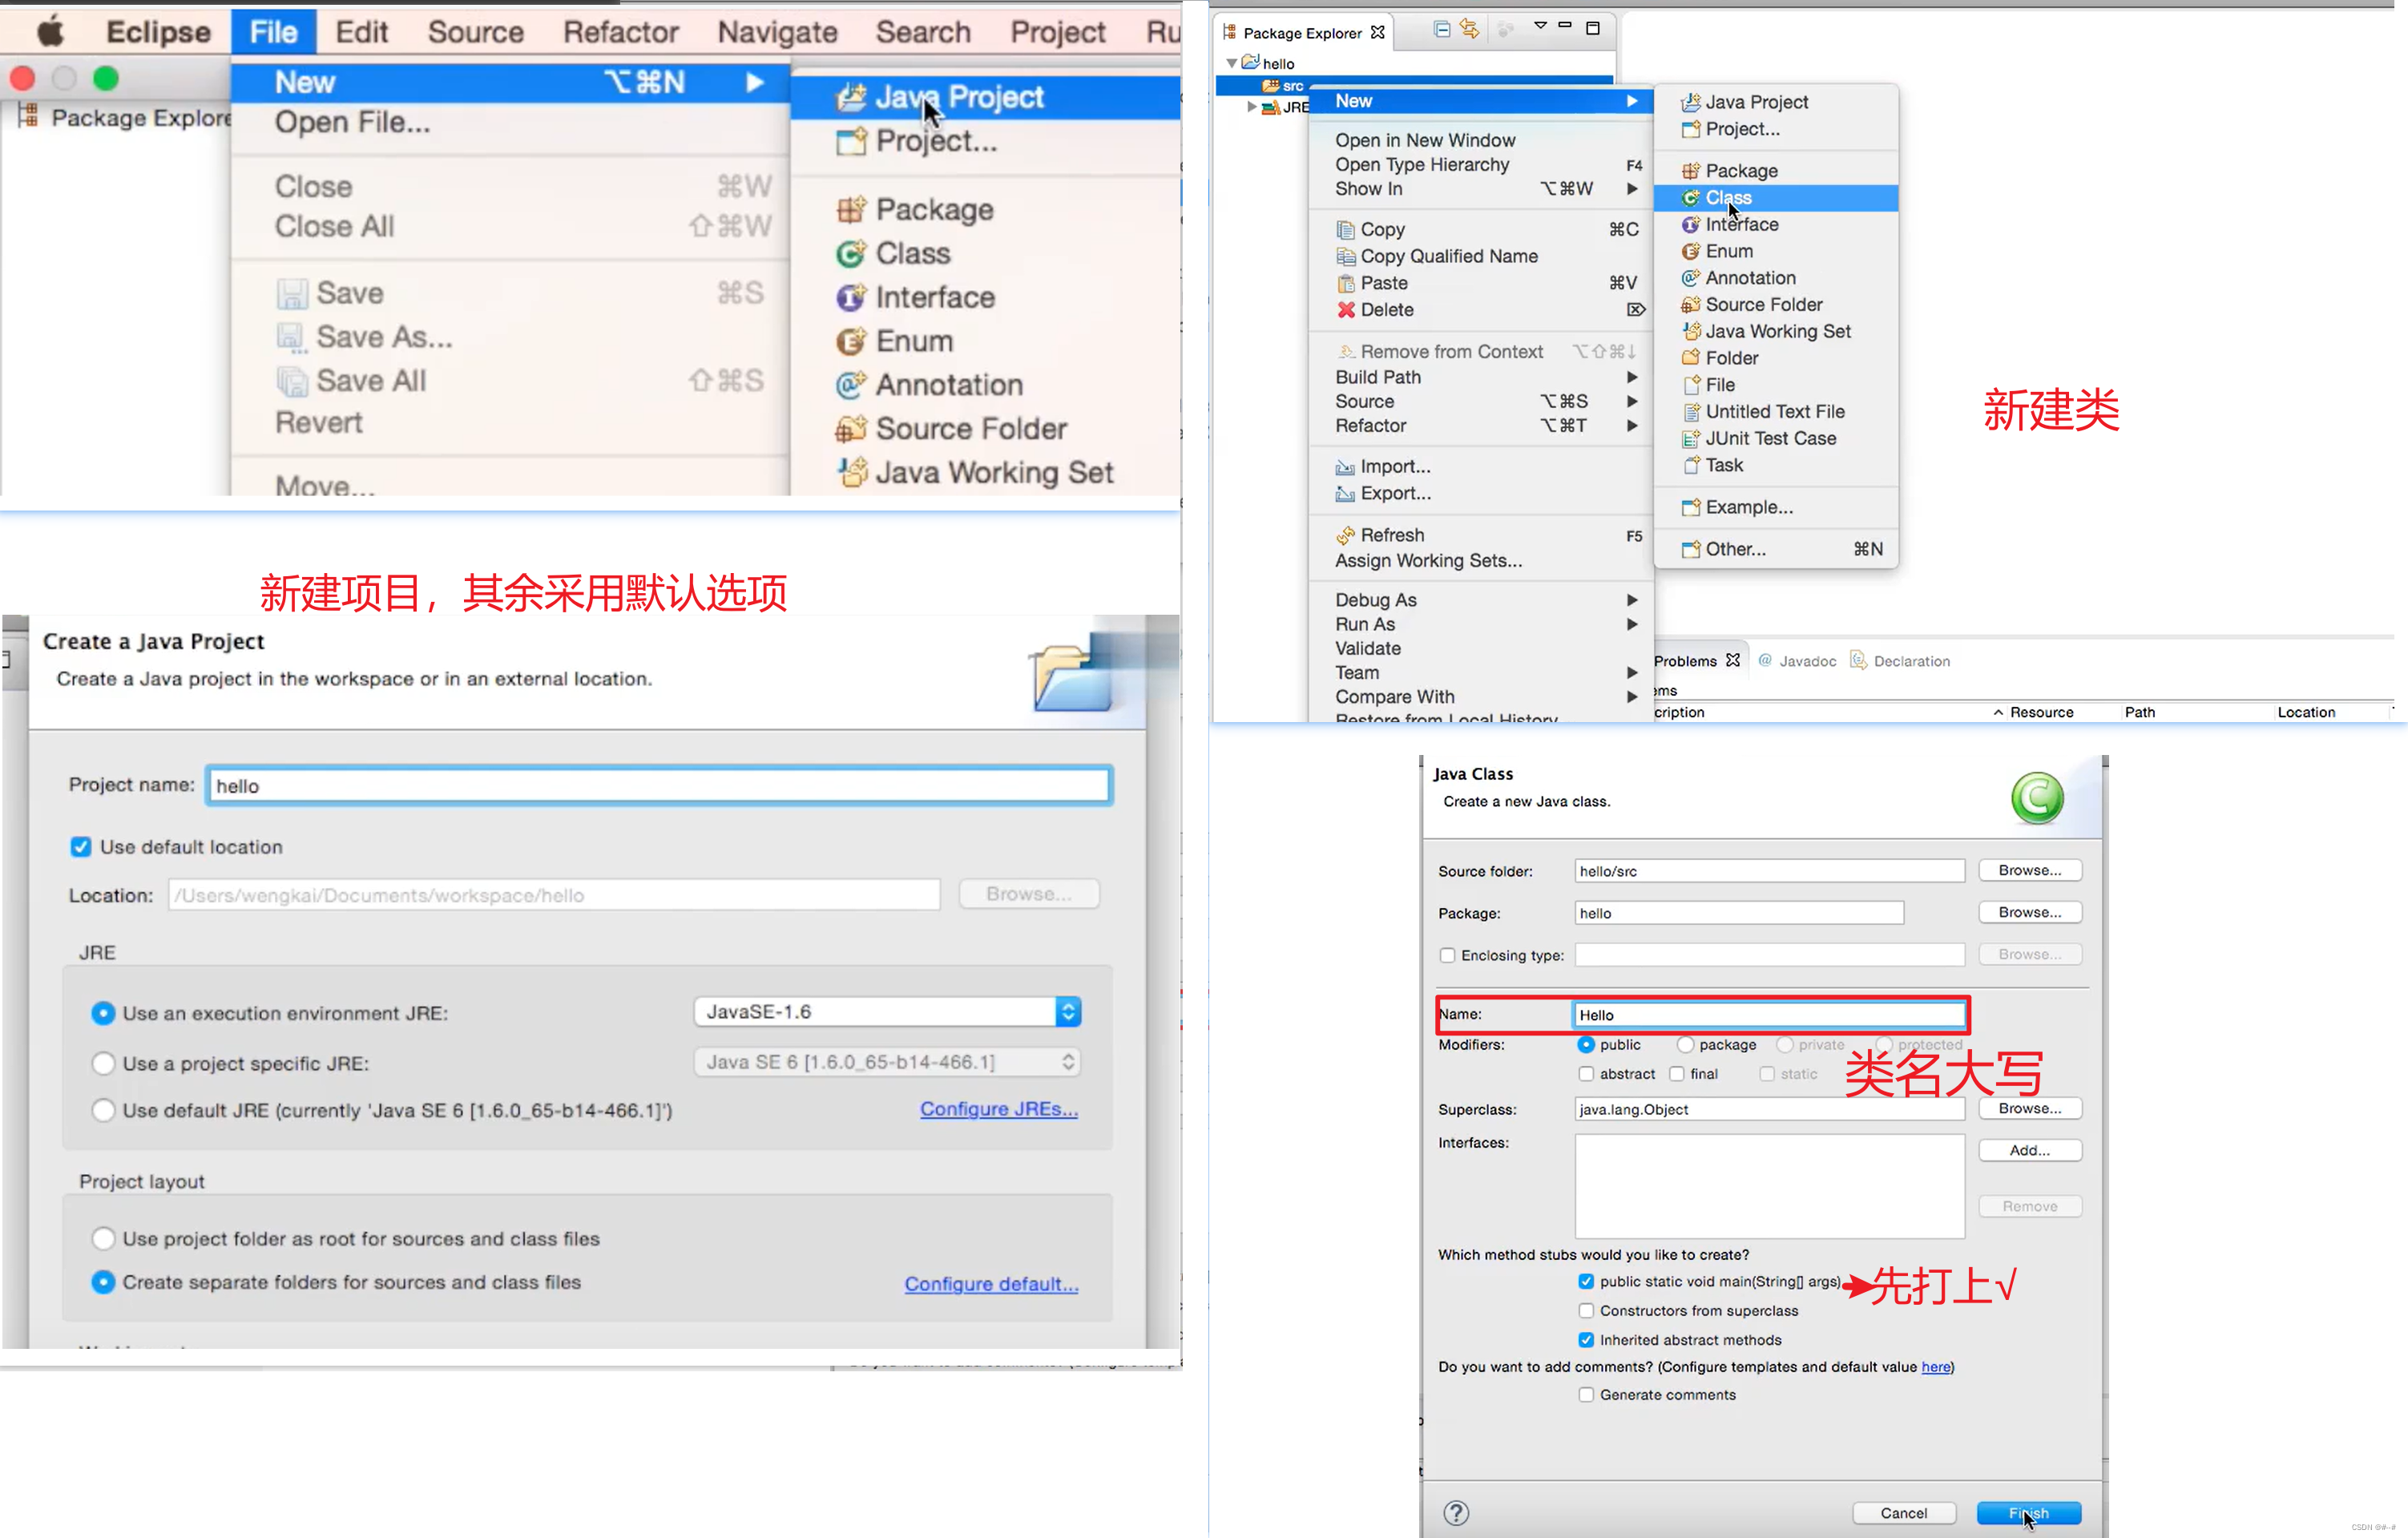
Task: Select Use default JRE radio option
Action: pos(103,1110)
